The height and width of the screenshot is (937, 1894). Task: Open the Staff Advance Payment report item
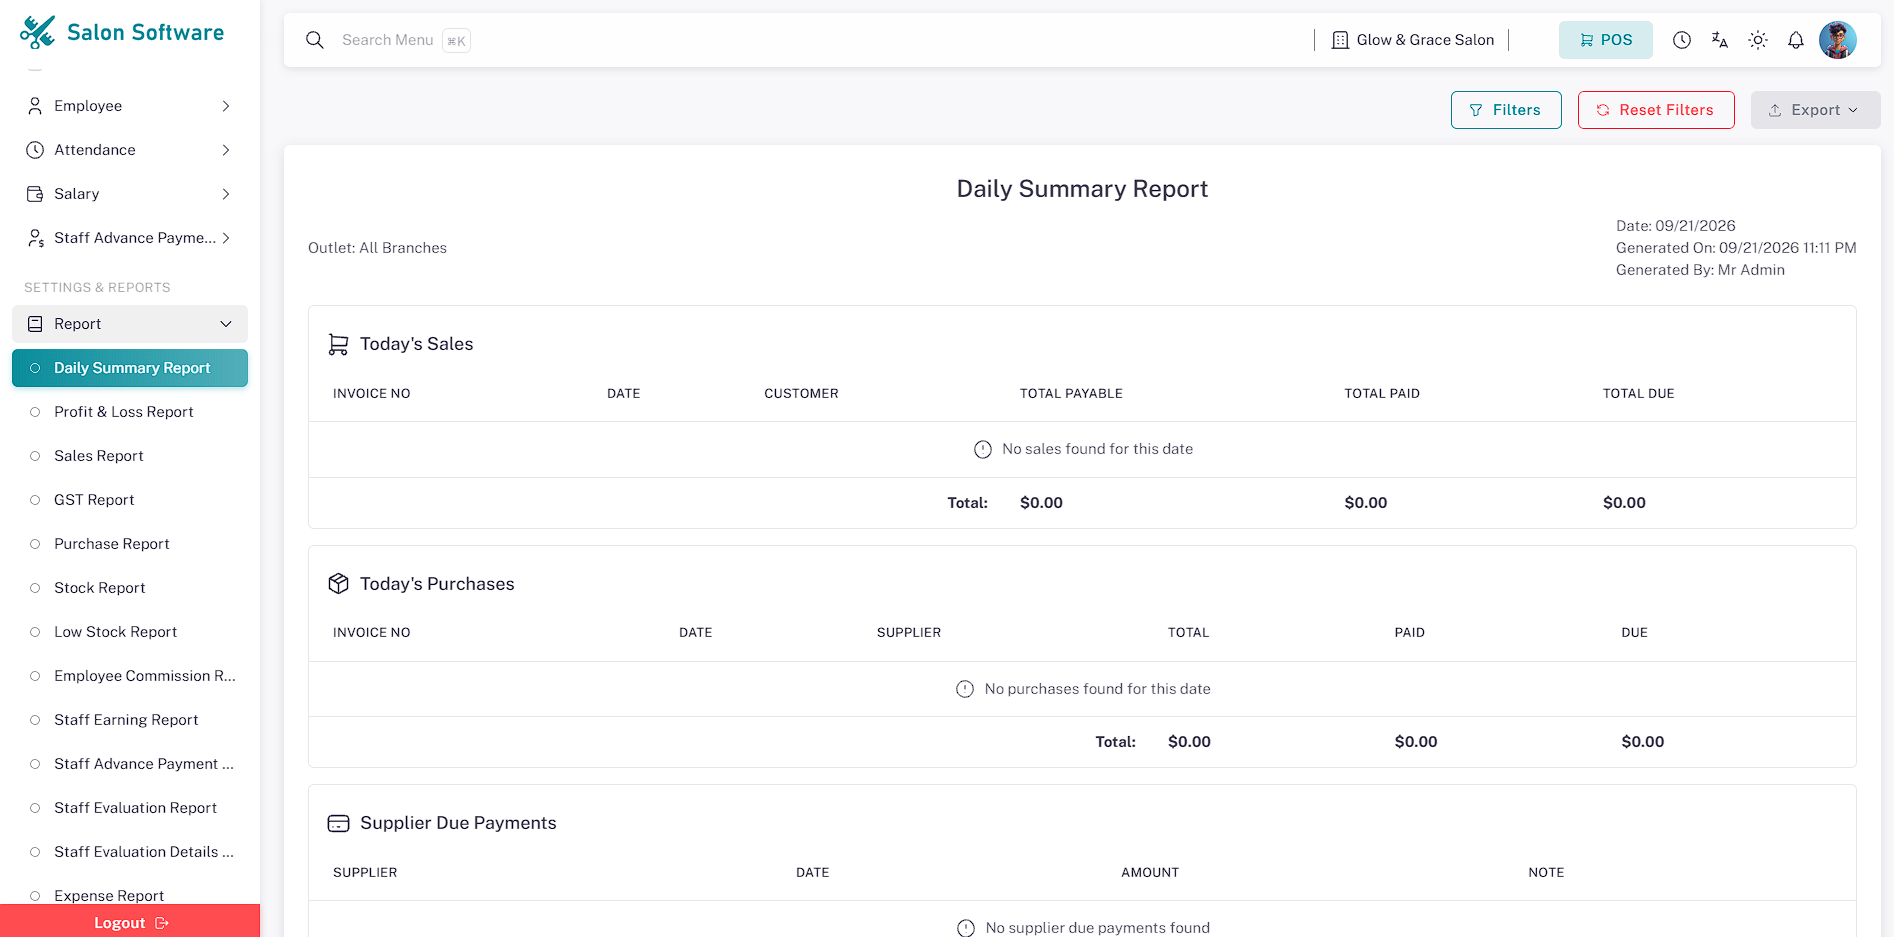click(x=130, y=764)
